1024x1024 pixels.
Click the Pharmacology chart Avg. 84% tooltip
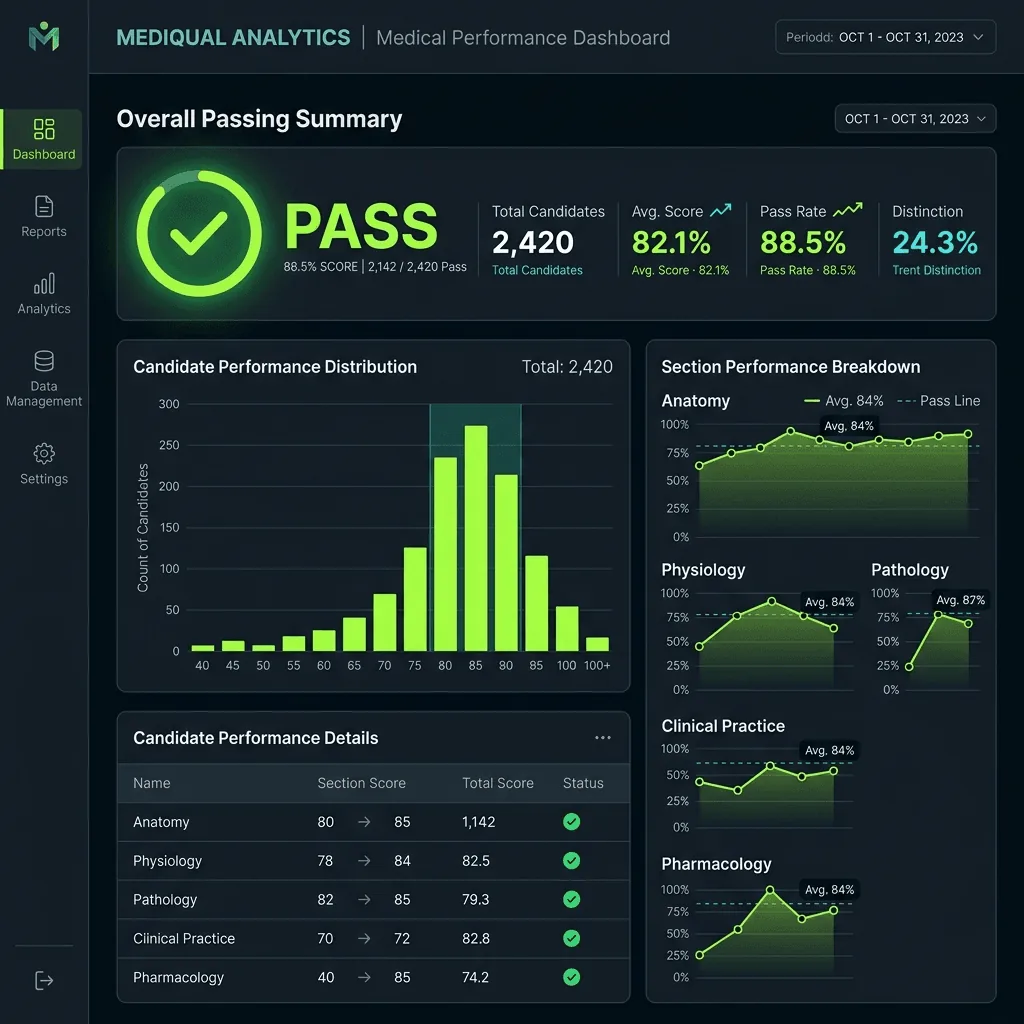tap(829, 889)
